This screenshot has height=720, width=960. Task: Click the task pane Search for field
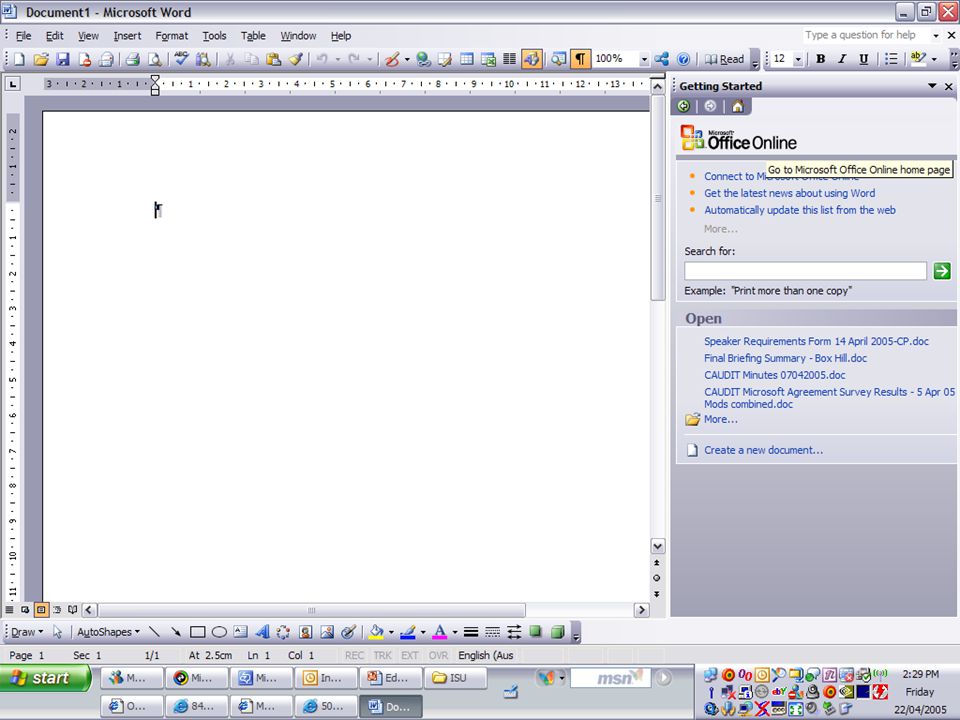click(x=805, y=271)
